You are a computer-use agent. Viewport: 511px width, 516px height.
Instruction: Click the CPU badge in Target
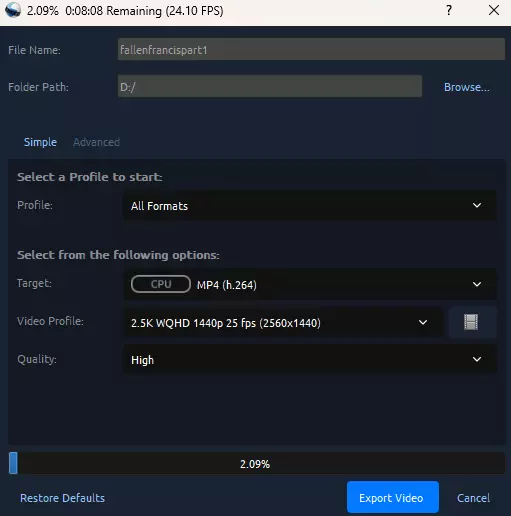click(161, 284)
